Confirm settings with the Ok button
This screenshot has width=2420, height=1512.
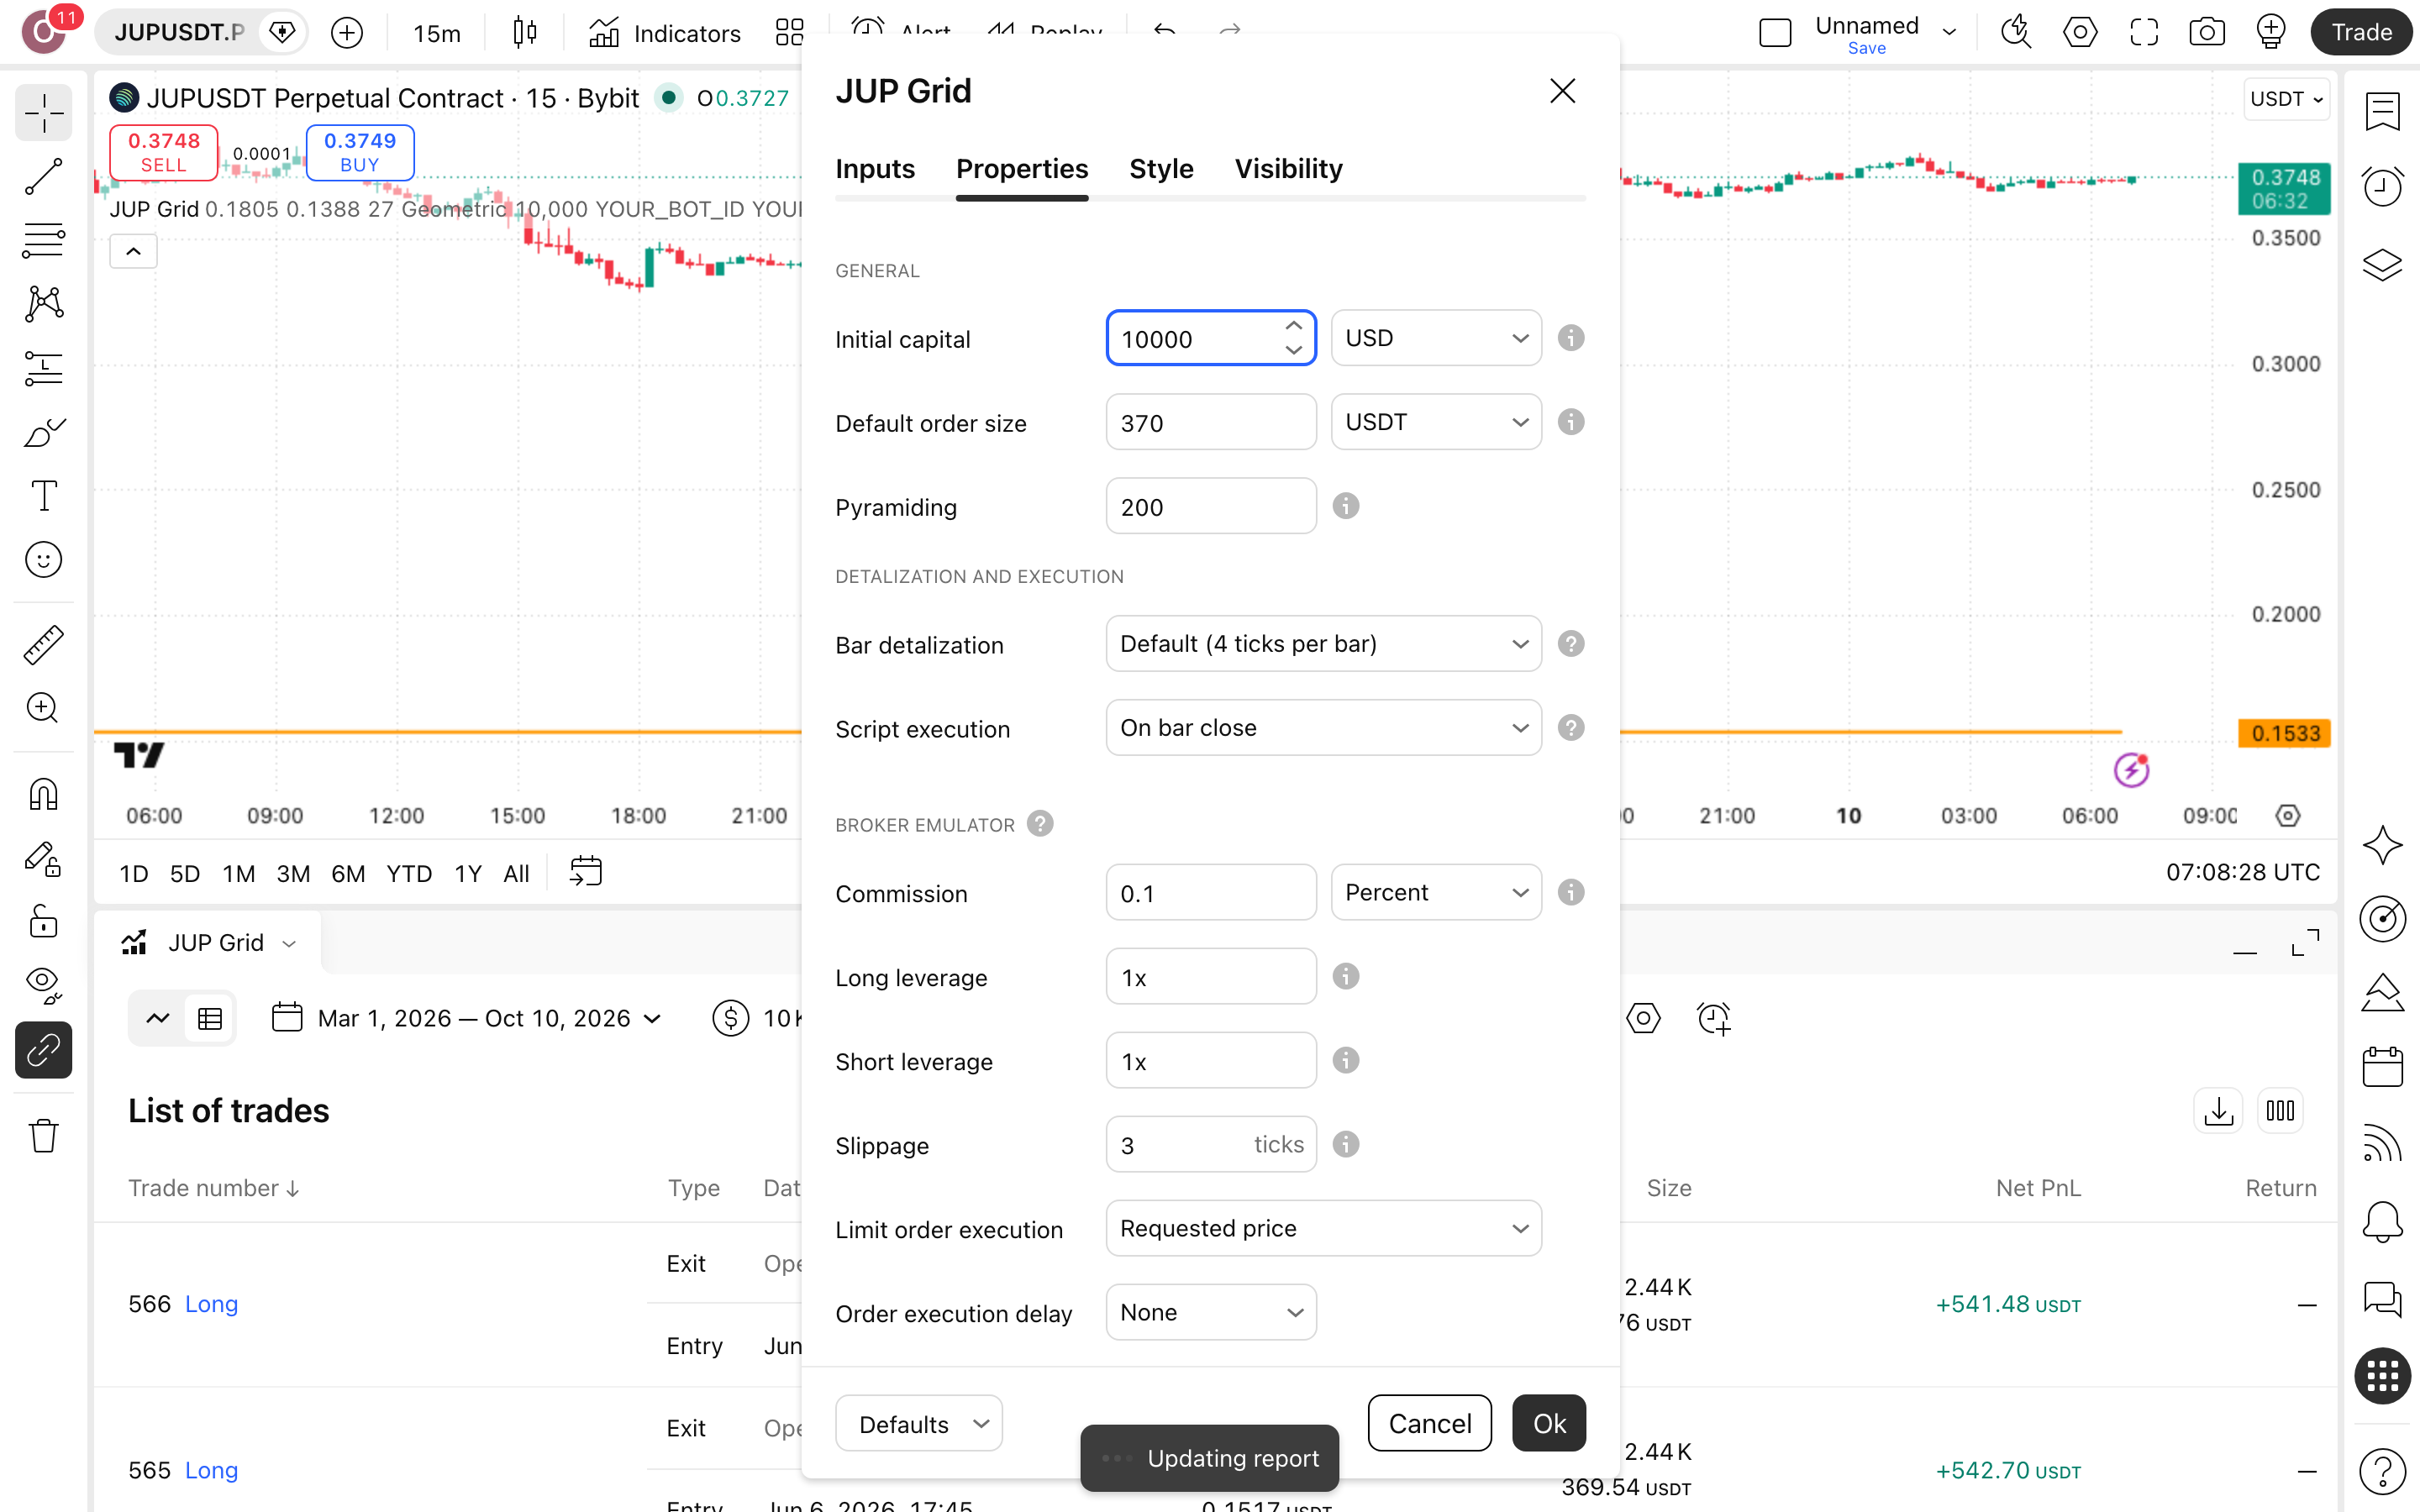pos(1549,1423)
